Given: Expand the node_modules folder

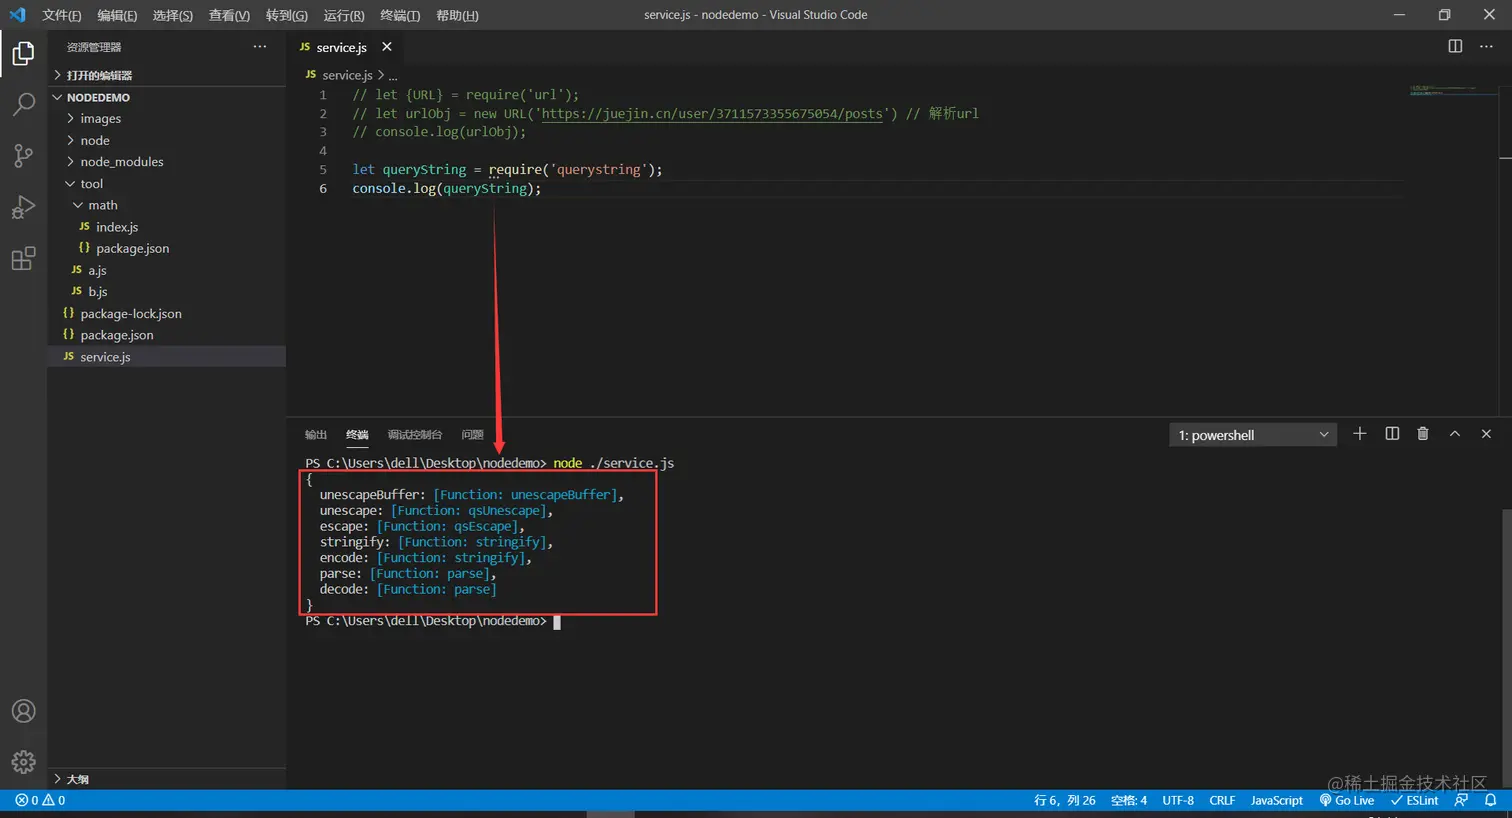Looking at the screenshot, I should [166, 162].
